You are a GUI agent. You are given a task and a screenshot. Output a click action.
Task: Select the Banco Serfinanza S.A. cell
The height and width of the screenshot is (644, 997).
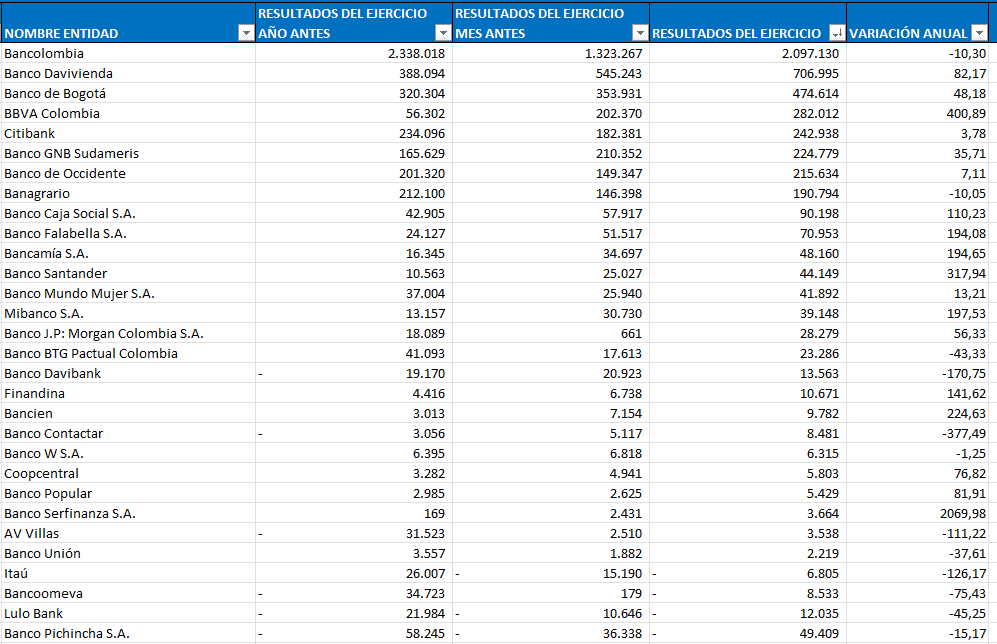[x=128, y=514]
